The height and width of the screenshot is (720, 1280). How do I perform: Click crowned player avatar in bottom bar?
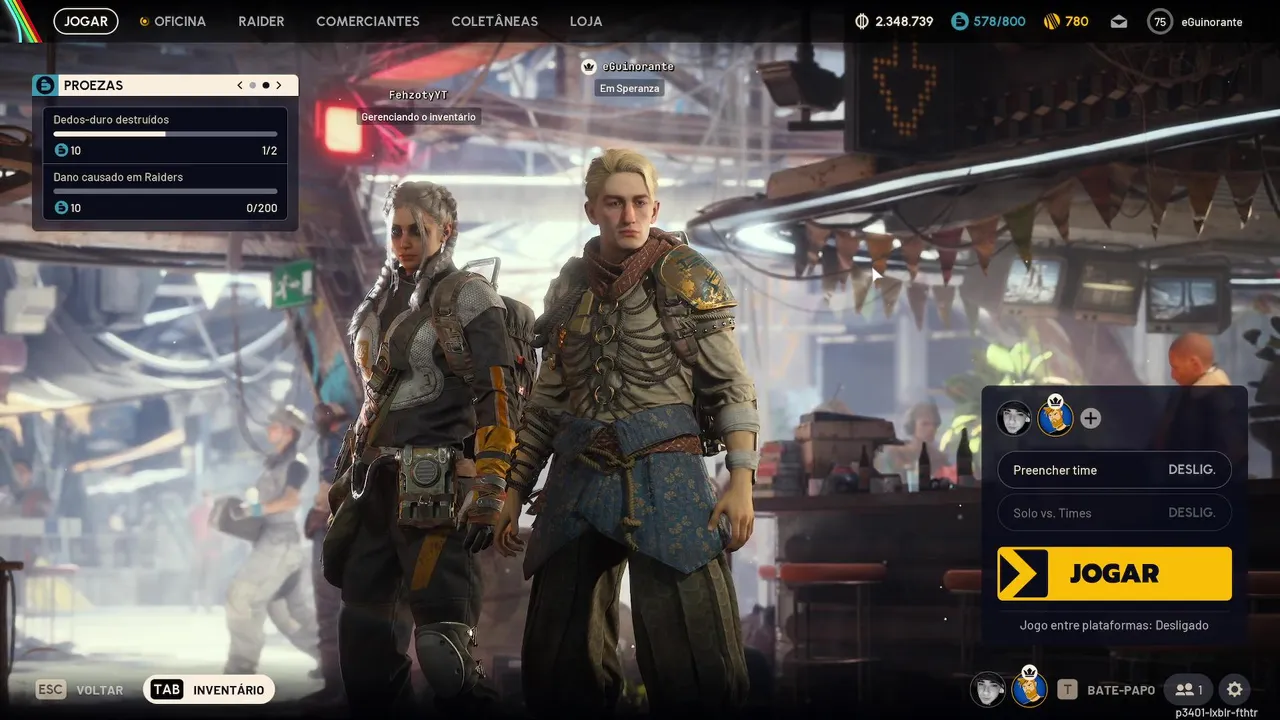tap(1029, 687)
